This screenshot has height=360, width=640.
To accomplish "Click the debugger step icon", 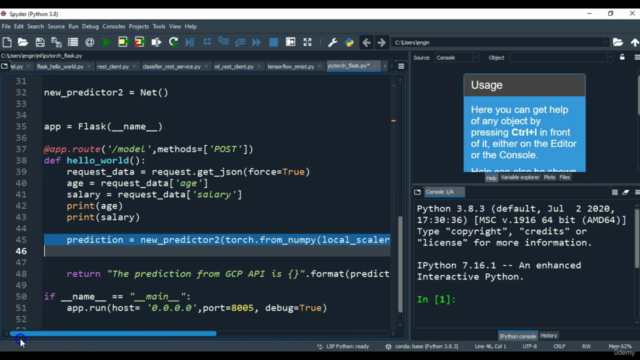I will (x=207, y=42).
